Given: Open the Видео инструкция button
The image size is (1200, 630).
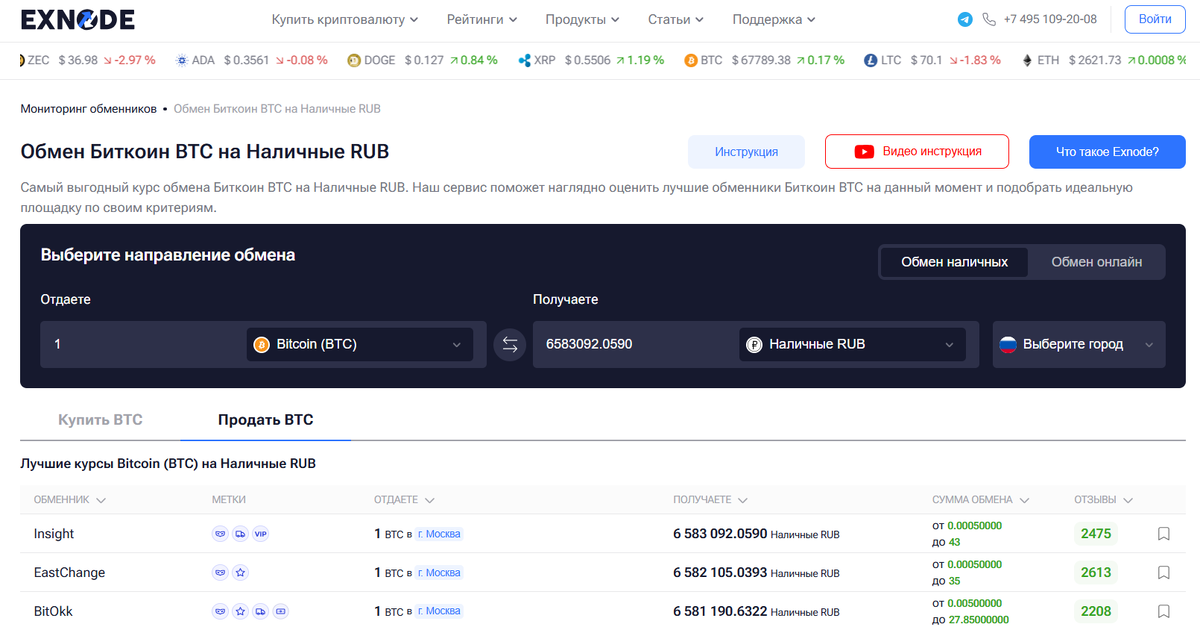Looking at the screenshot, I should [917, 152].
